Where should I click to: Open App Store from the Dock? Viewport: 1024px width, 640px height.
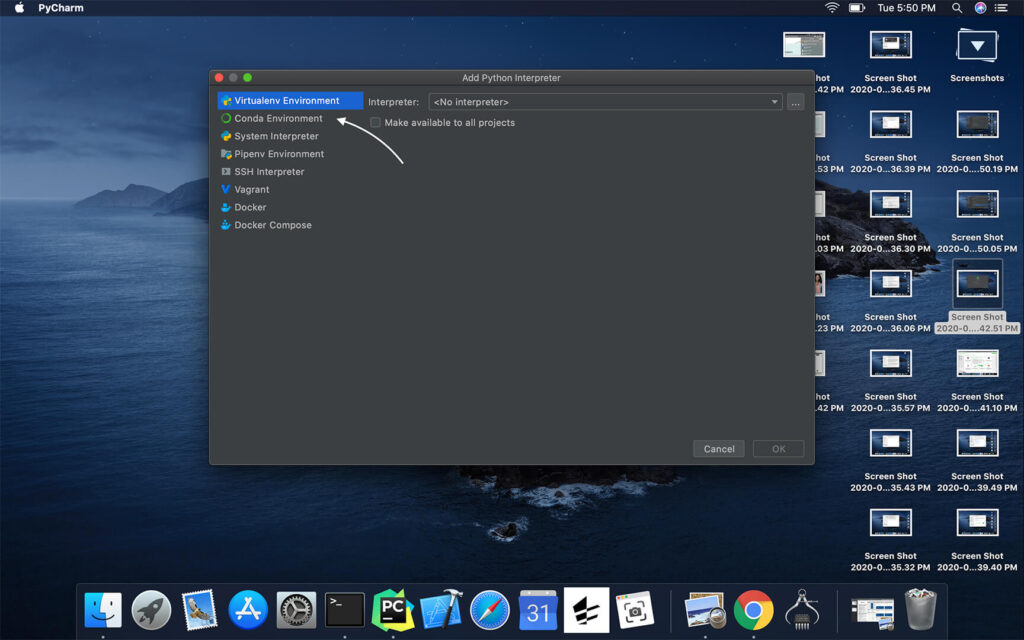[x=248, y=611]
